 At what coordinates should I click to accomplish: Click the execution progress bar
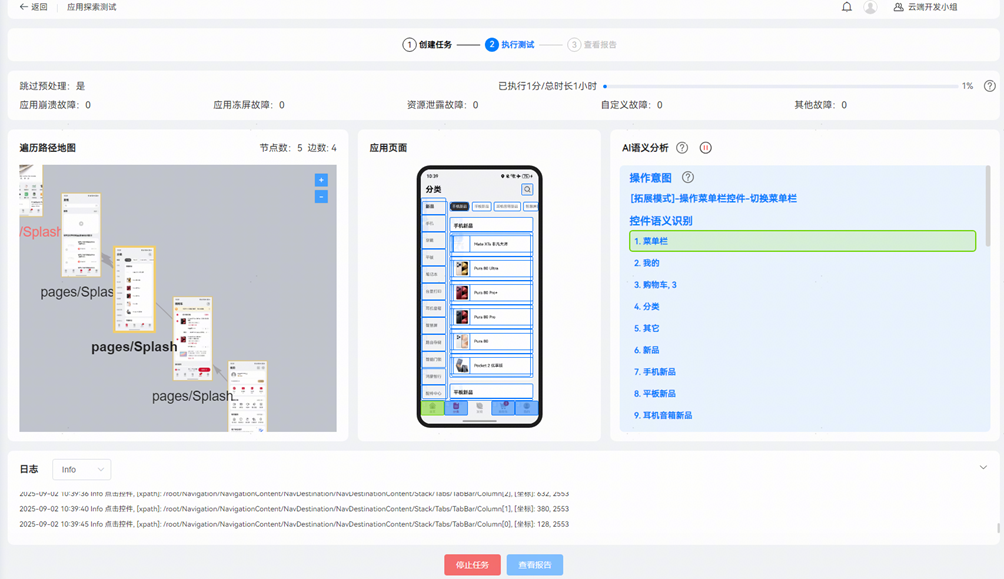pos(780,87)
